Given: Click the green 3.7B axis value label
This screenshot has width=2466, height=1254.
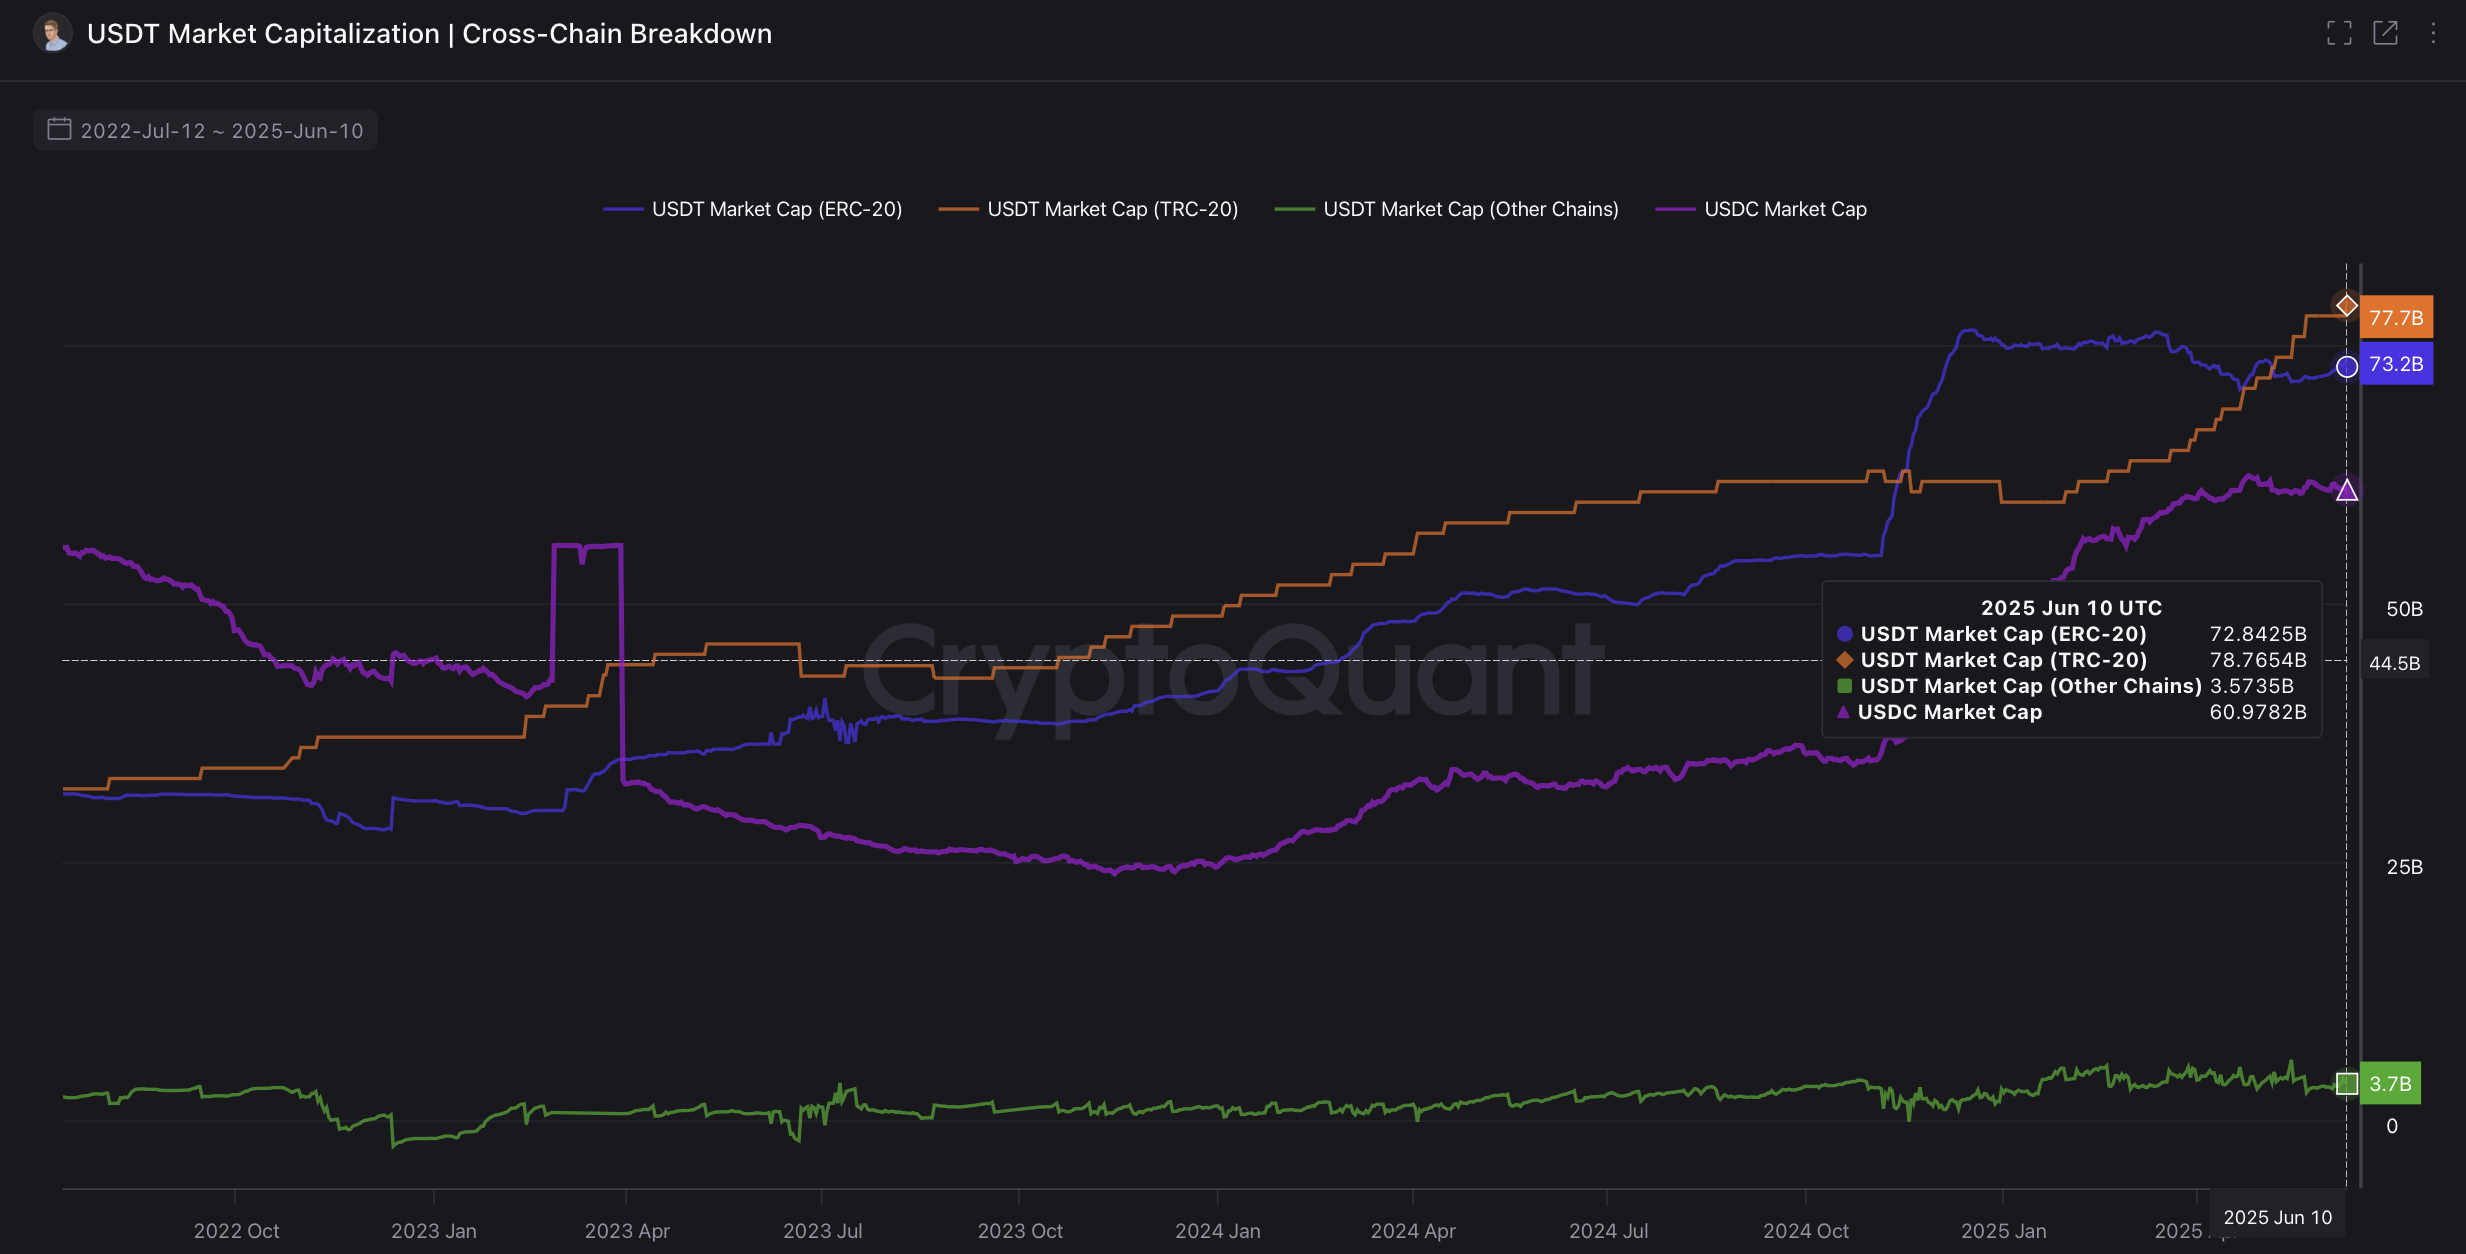Looking at the screenshot, I should click(2390, 1084).
